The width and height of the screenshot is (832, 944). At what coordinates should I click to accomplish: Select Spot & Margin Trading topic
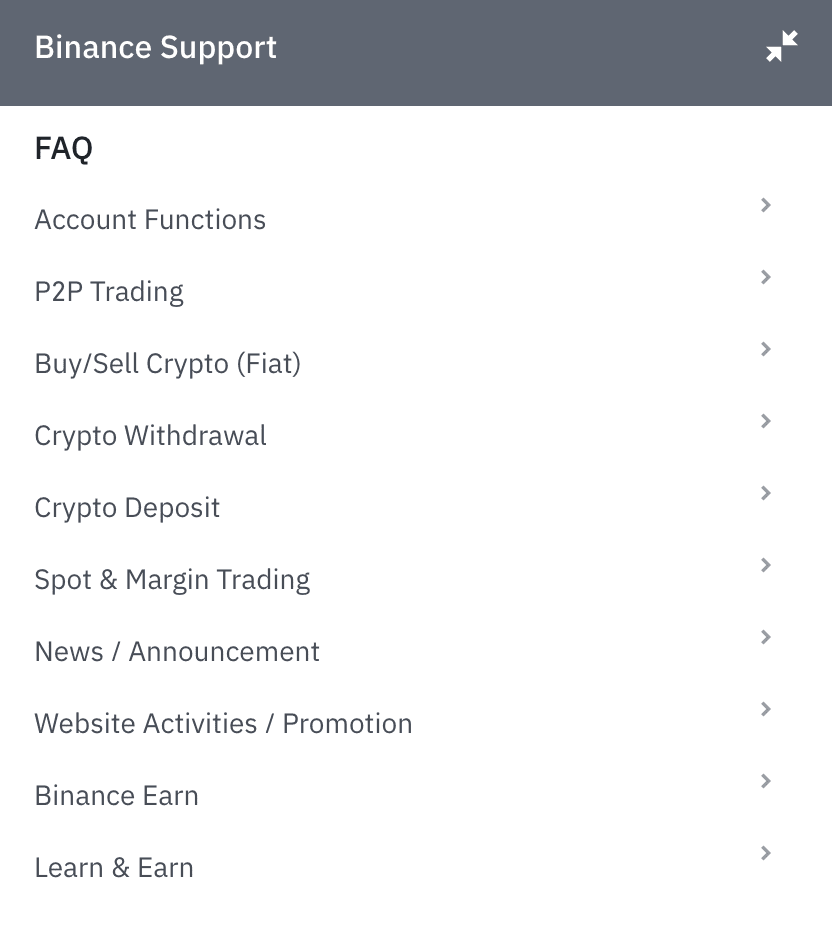coord(172,580)
